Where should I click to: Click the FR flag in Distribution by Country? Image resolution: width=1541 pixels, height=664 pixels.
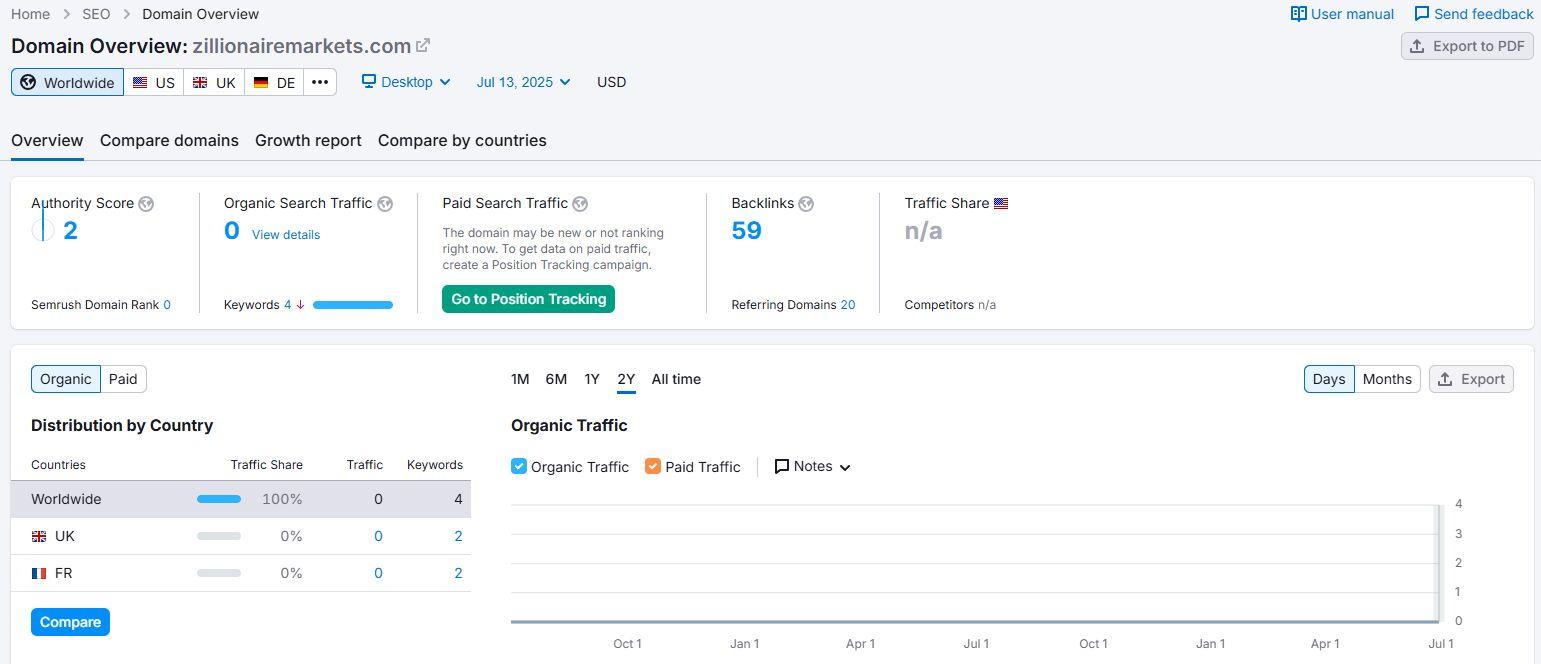pos(39,574)
